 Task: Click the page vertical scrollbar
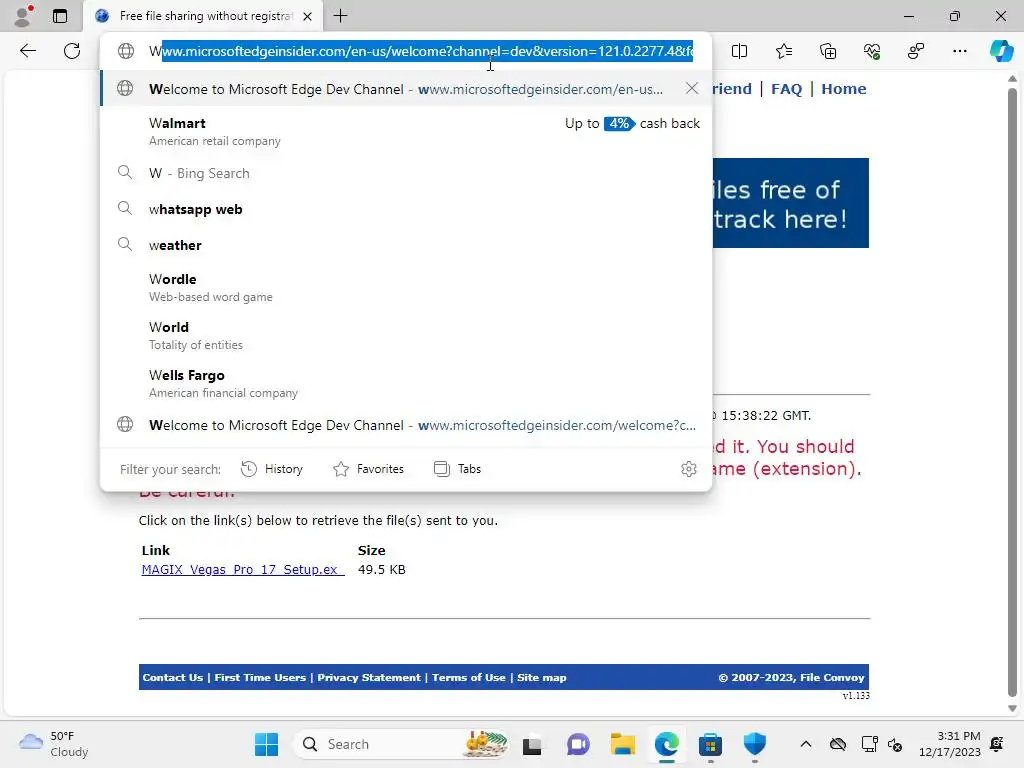coord(1012,392)
